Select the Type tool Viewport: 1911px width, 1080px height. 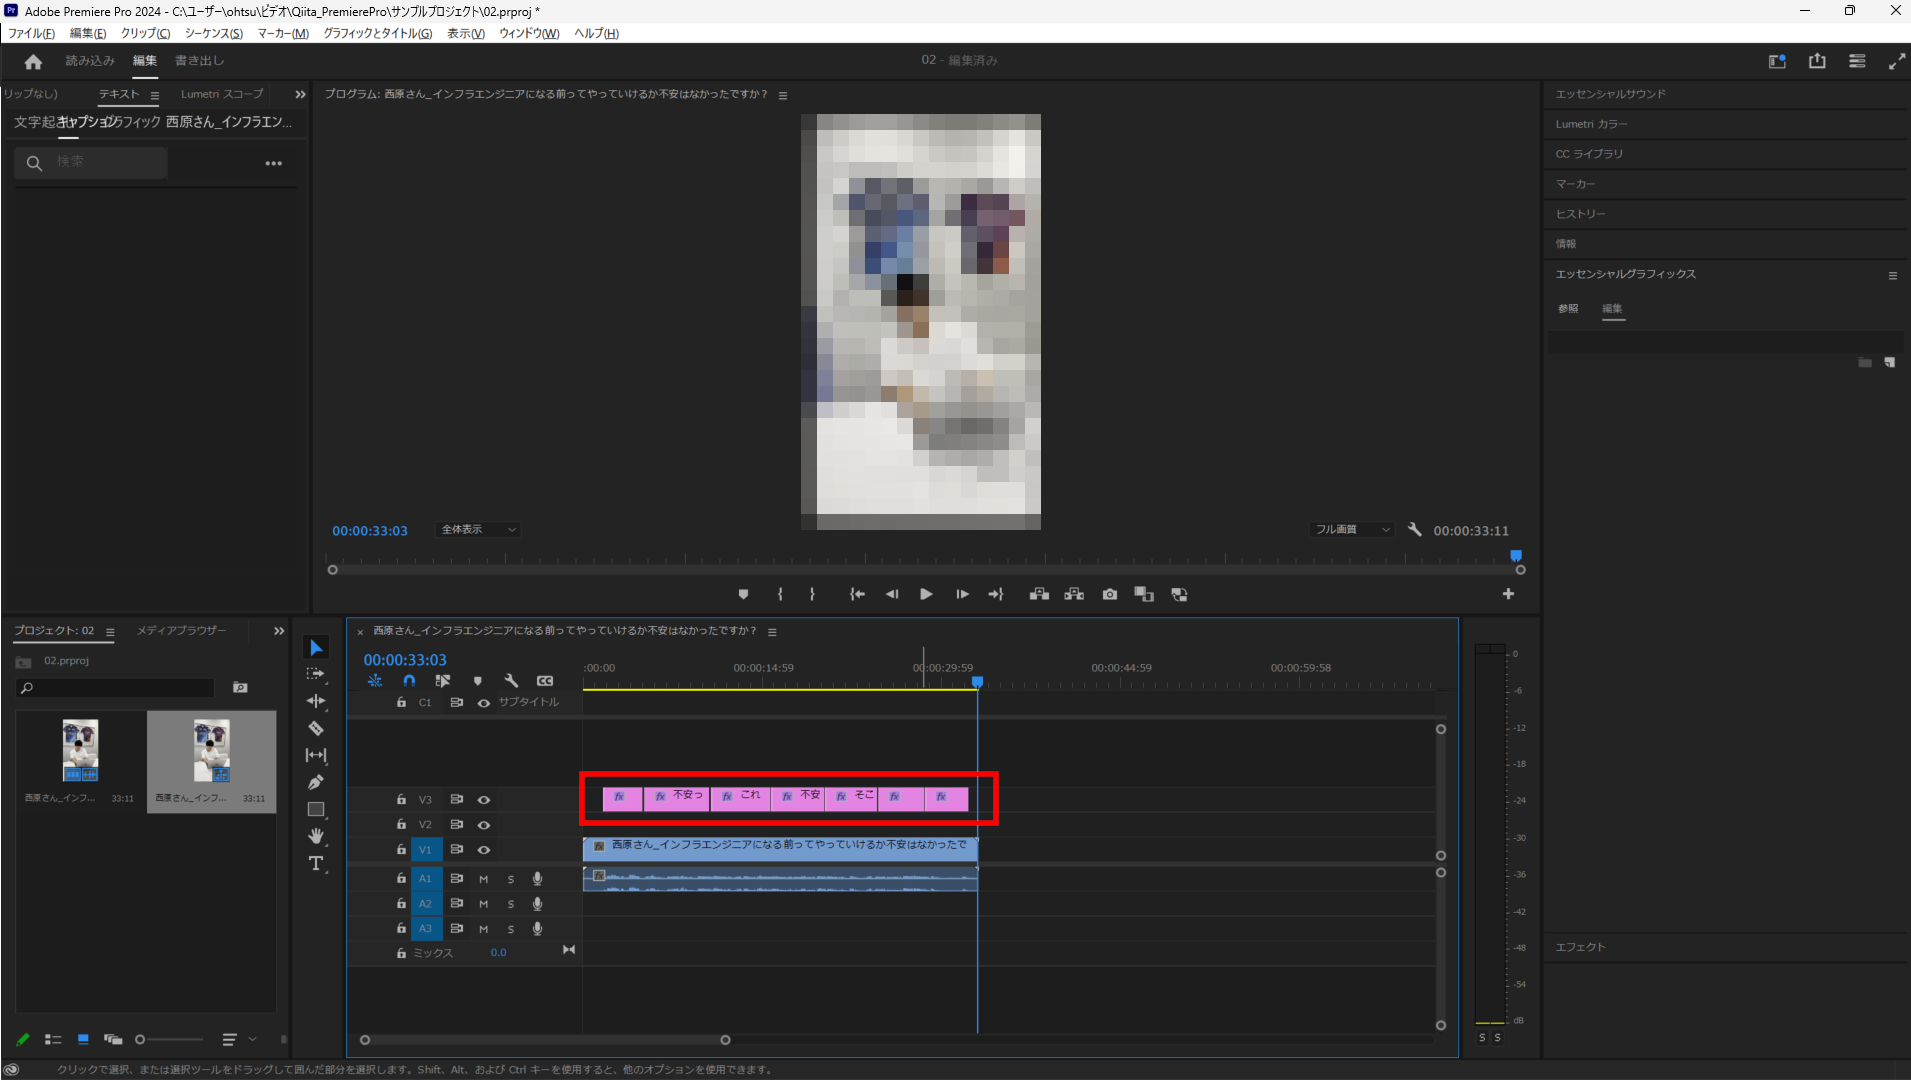pos(316,863)
